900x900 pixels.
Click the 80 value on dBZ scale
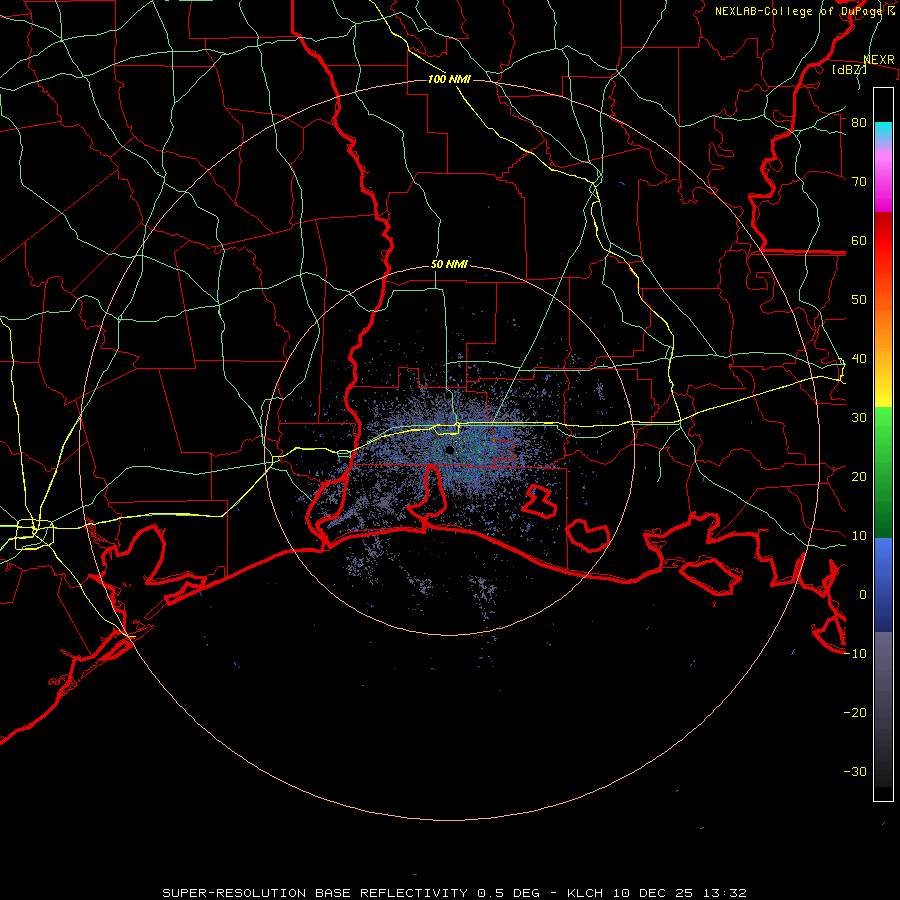[859, 123]
